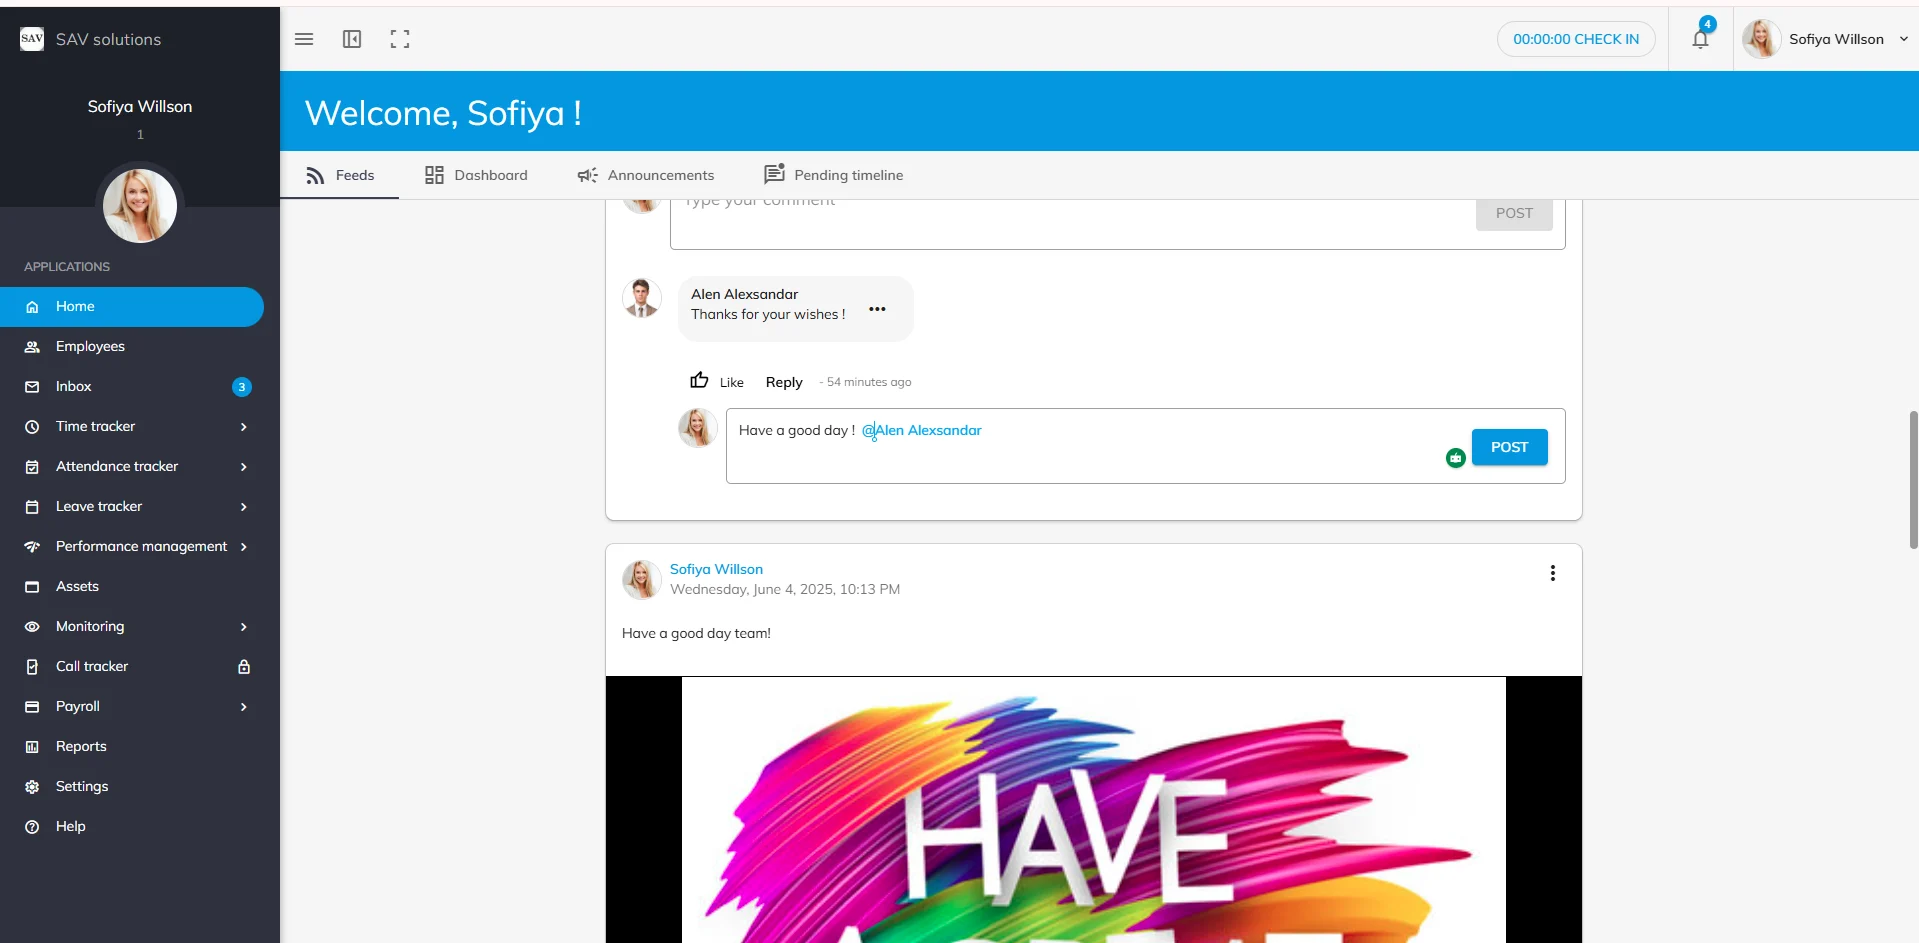1919x943 pixels.
Task: Expand the Time tracker submenu
Action: (243, 427)
